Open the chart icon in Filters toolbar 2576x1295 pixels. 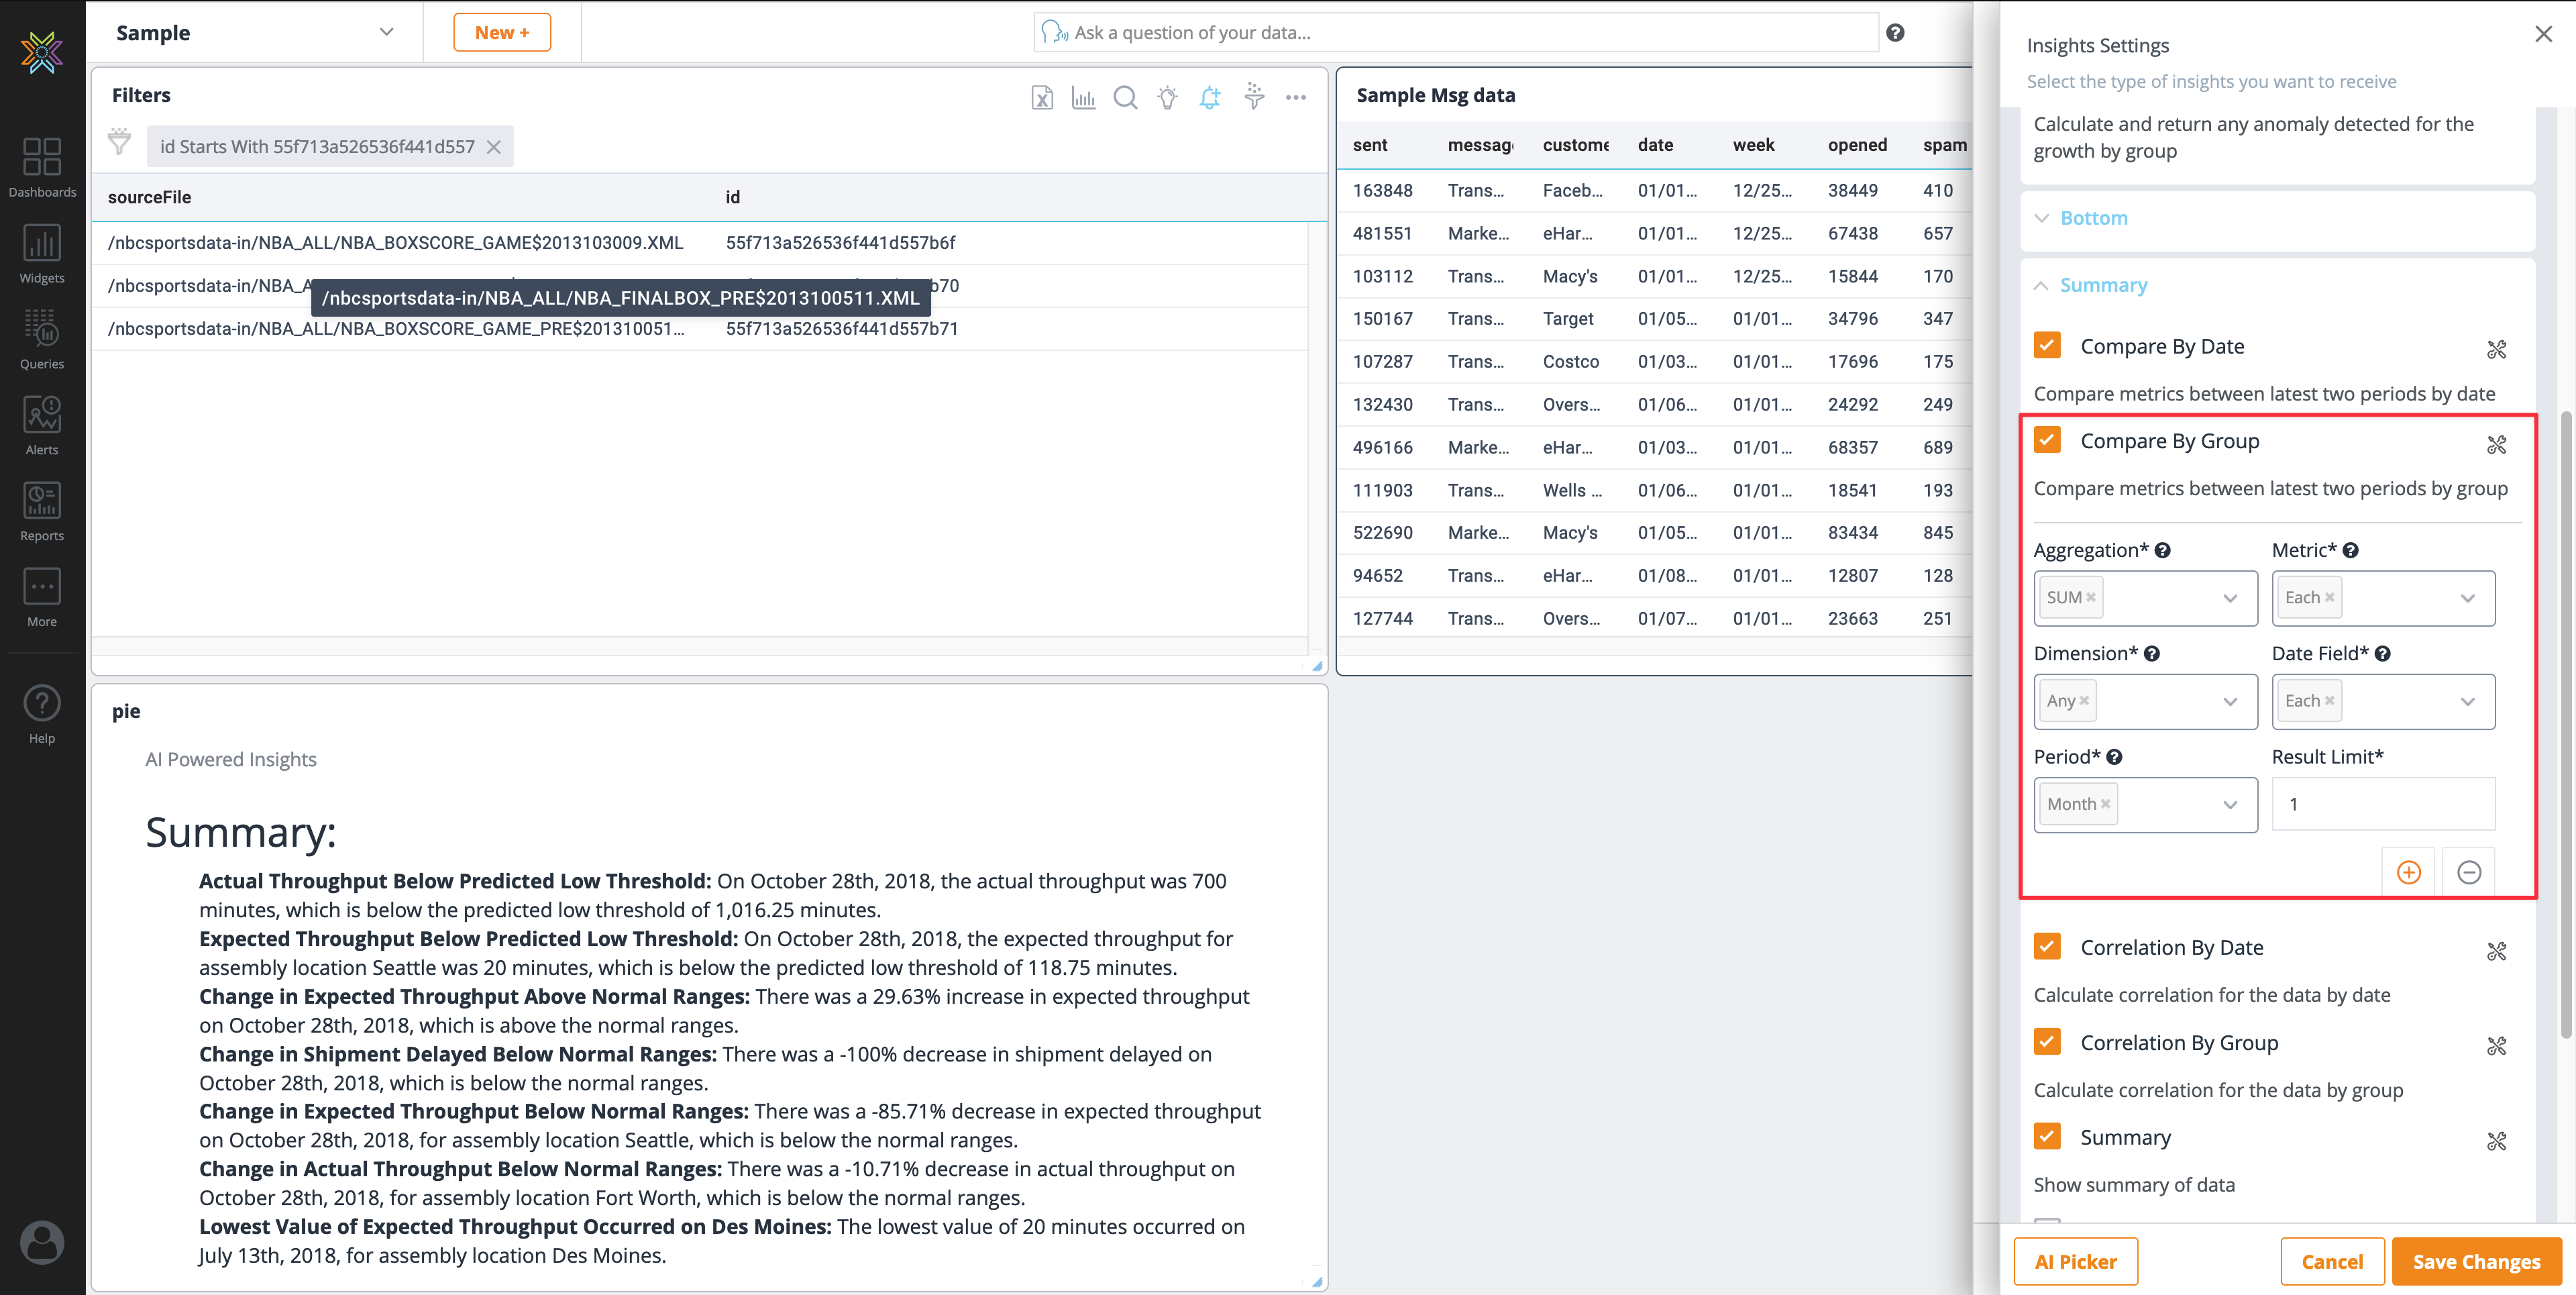(1083, 97)
